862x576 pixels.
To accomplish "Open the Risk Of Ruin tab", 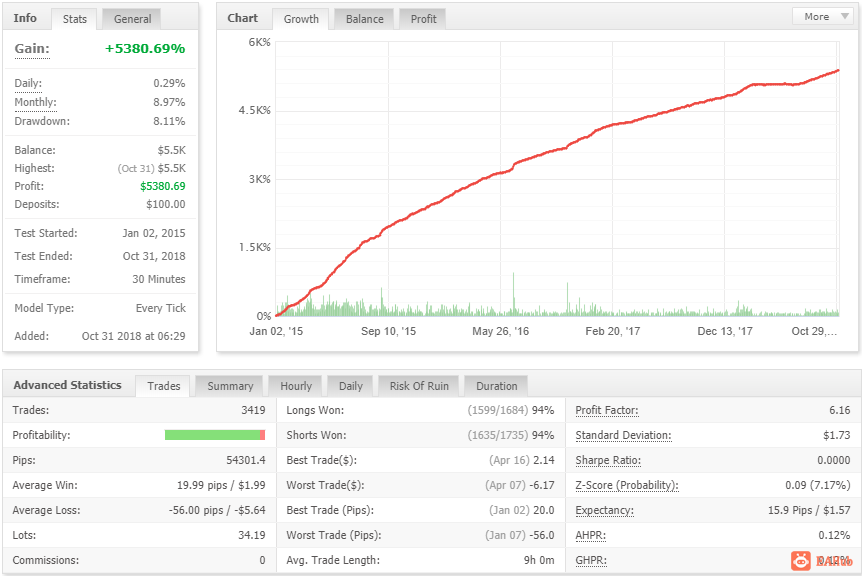I will [x=419, y=386].
